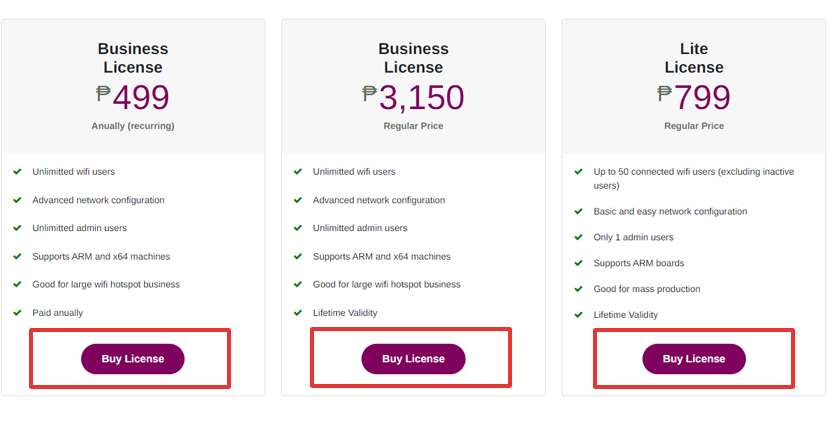
Task: Click the Lite License heading
Action: click(694, 58)
